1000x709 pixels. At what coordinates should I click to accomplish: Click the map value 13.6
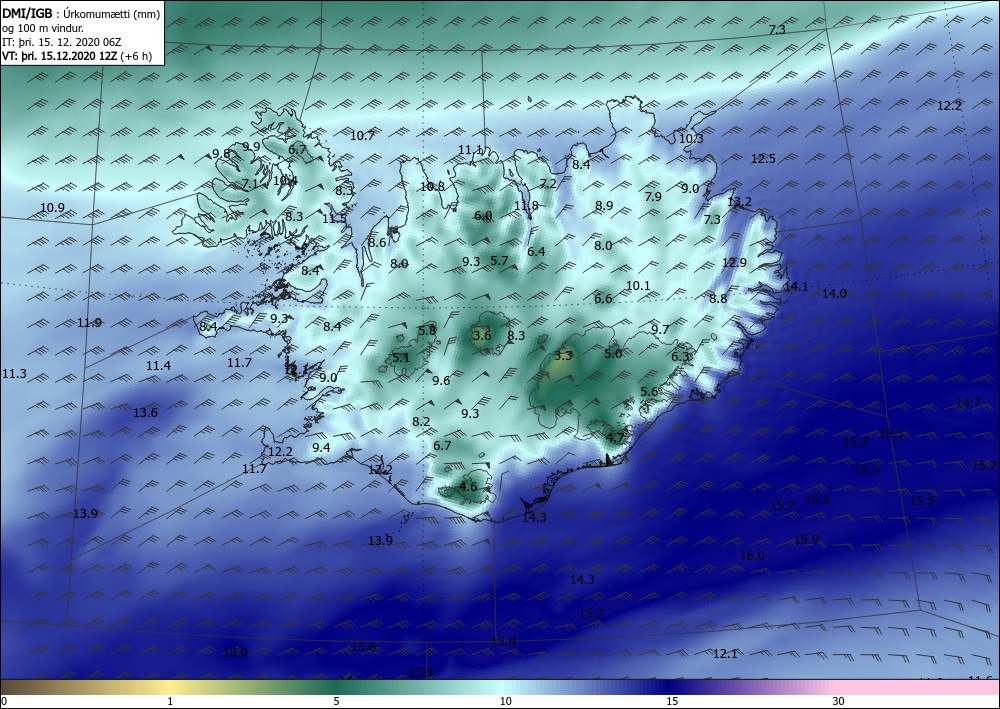pos(145,413)
